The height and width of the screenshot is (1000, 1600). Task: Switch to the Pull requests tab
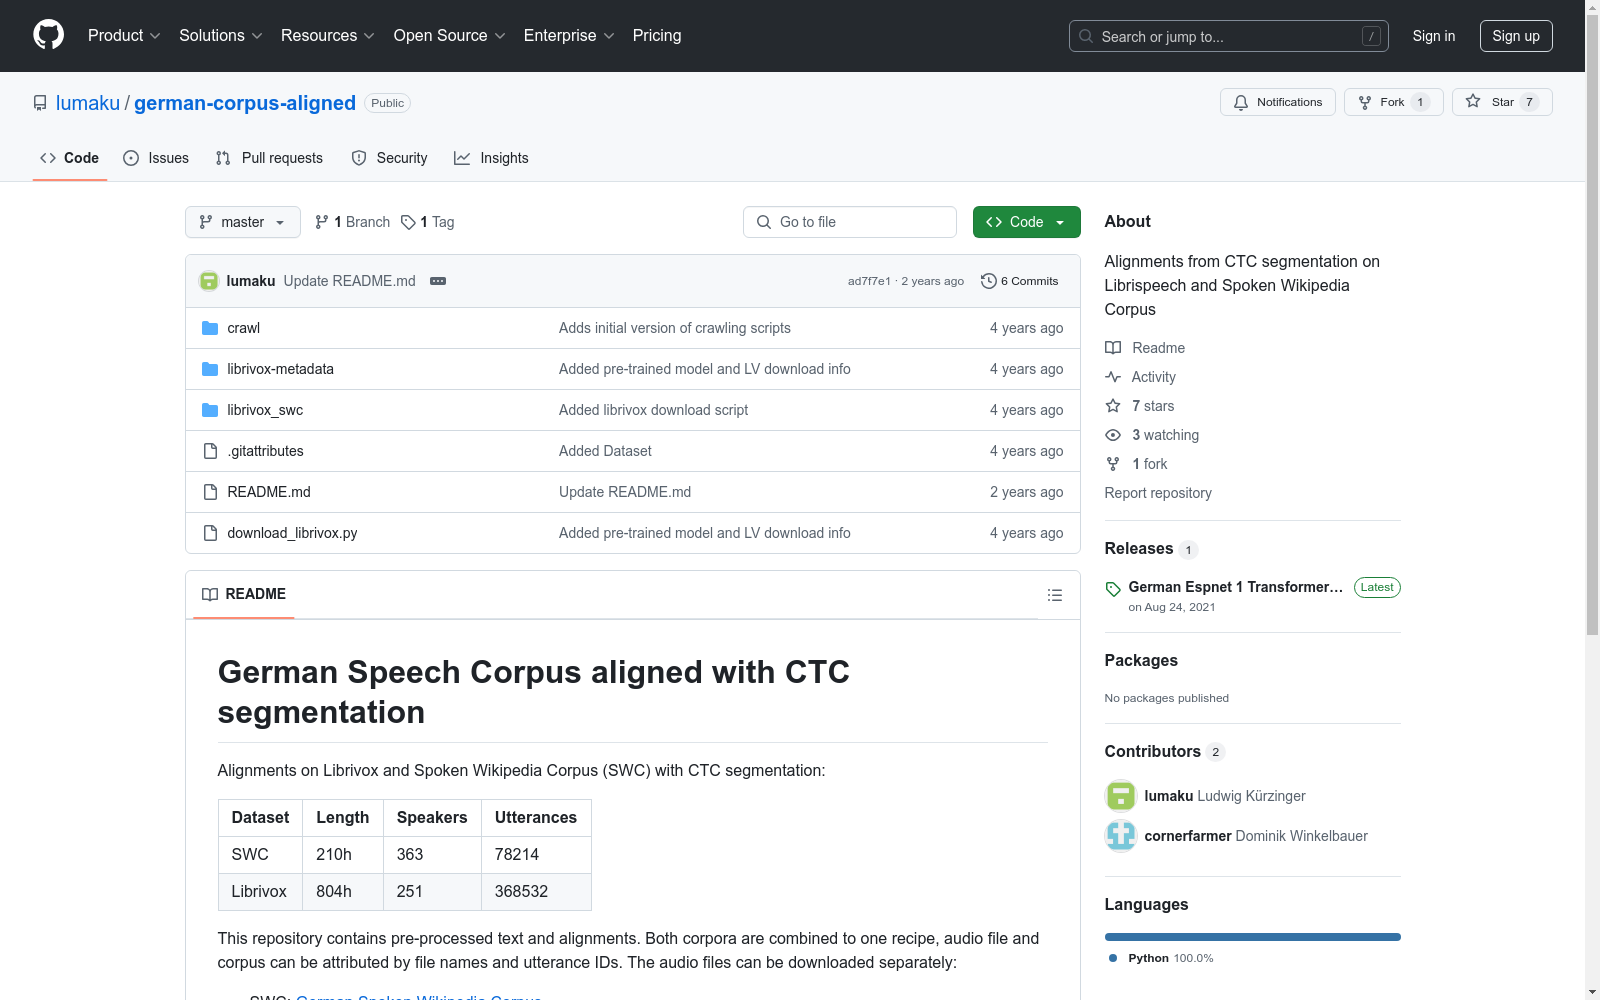pyautogui.click(x=269, y=158)
